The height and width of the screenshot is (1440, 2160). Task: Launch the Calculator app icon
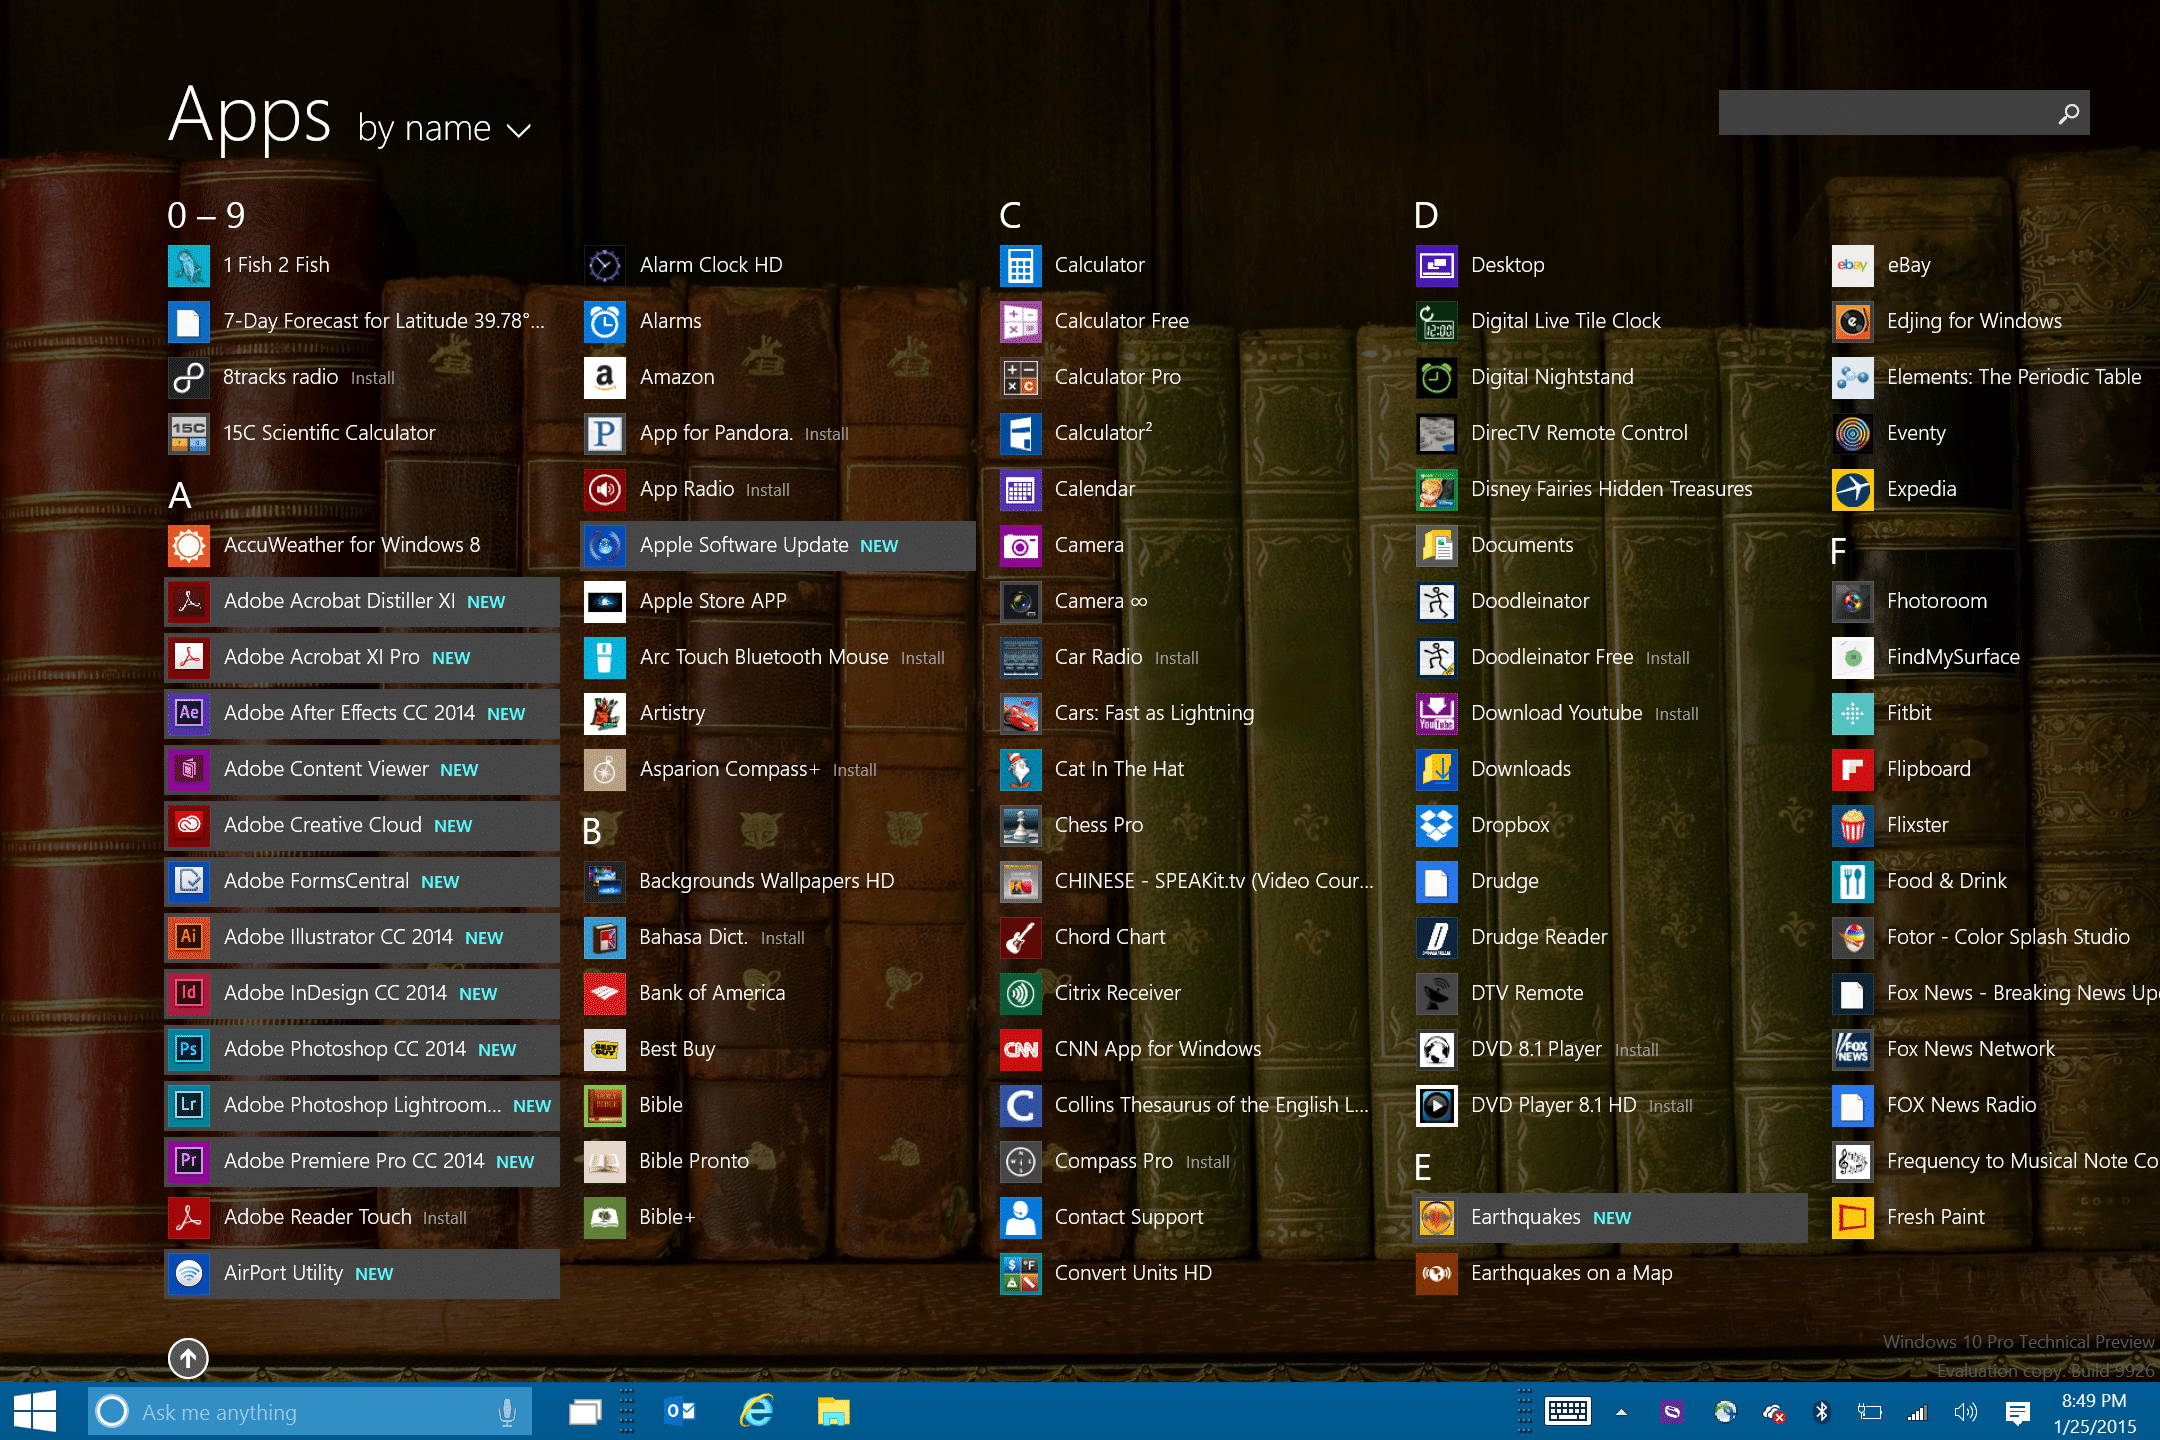1021,265
